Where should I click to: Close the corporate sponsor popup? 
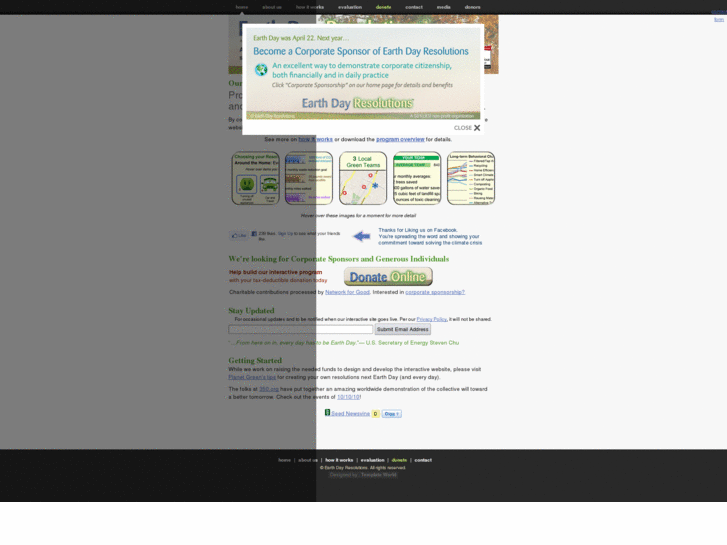[467, 128]
